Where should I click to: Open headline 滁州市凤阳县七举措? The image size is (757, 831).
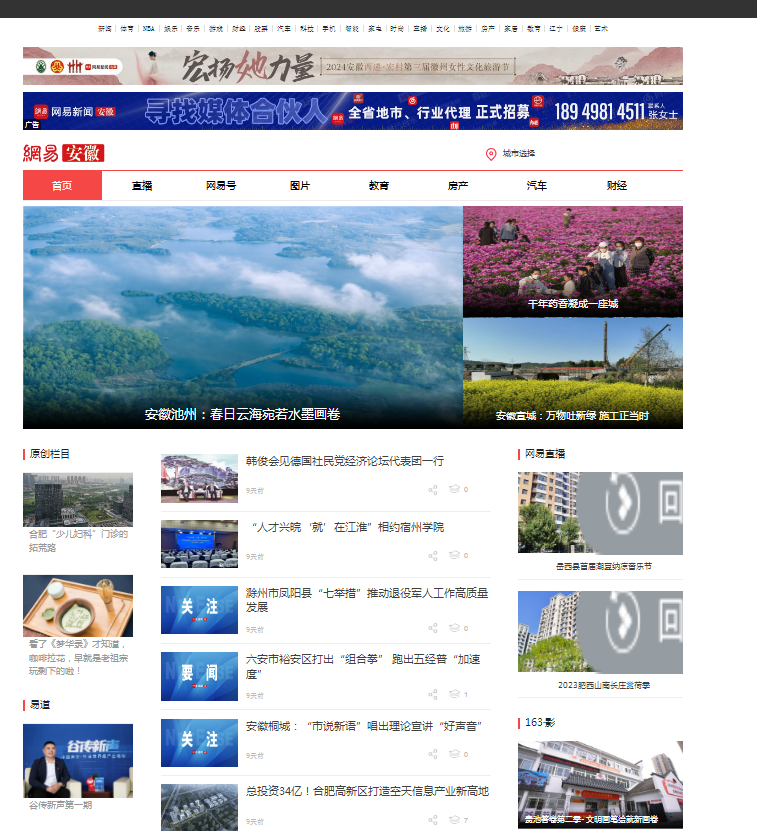coord(367,600)
